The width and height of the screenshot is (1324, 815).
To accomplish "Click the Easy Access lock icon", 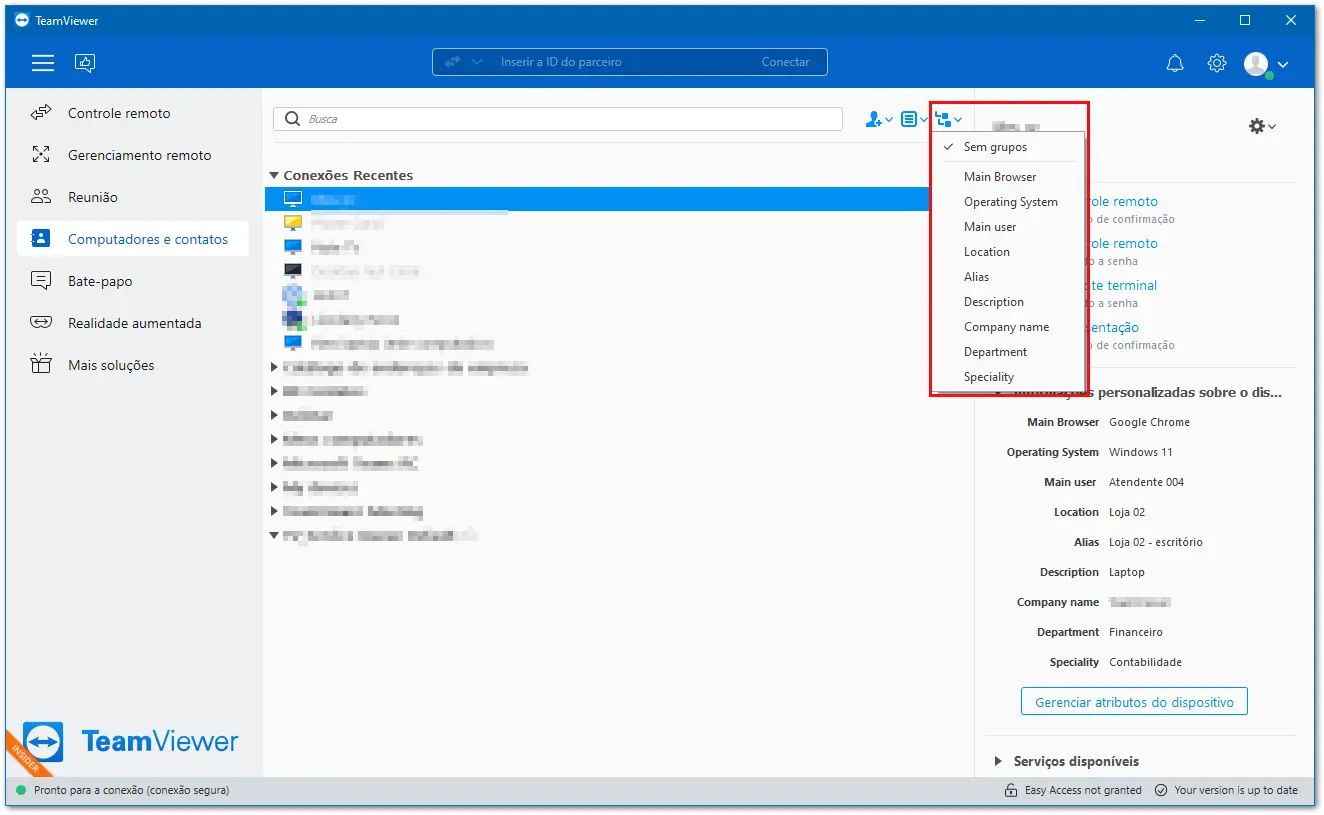I will tap(1012, 790).
